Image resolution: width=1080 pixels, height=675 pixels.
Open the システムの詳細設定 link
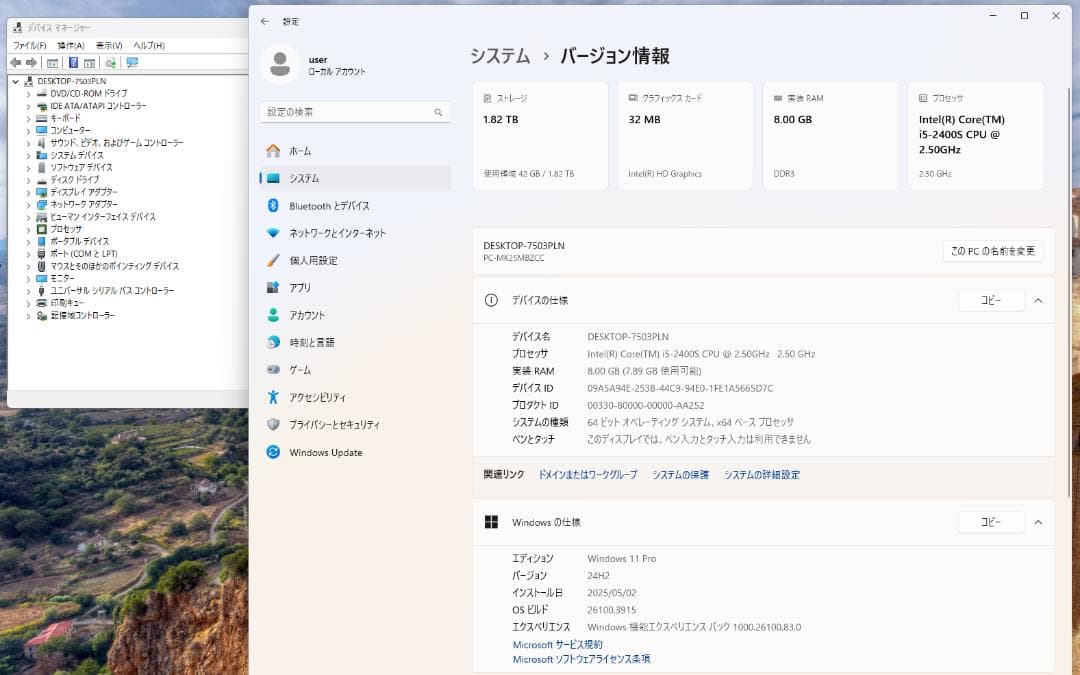(x=763, y=475)
